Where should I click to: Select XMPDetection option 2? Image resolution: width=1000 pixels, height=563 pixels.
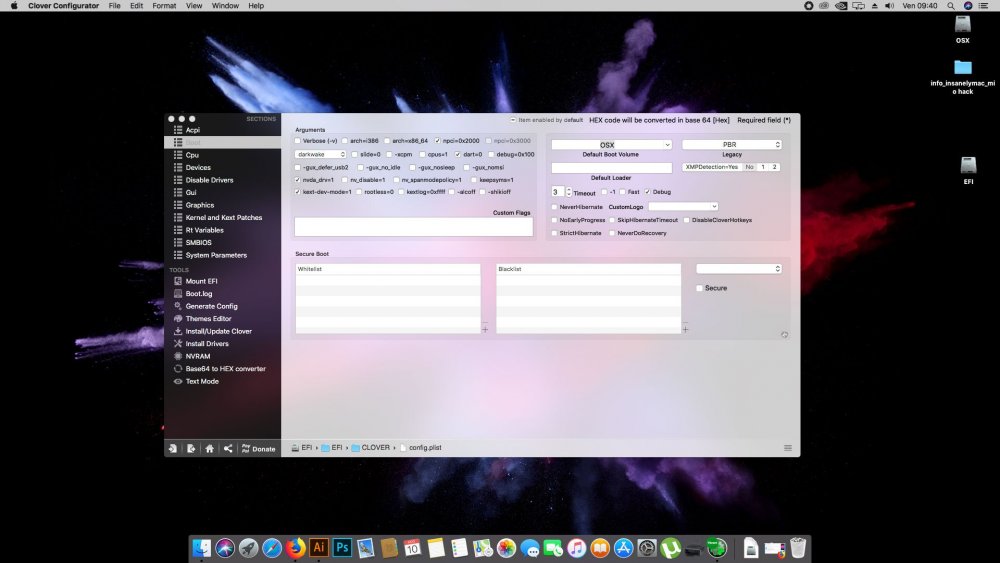coord(774,167)
